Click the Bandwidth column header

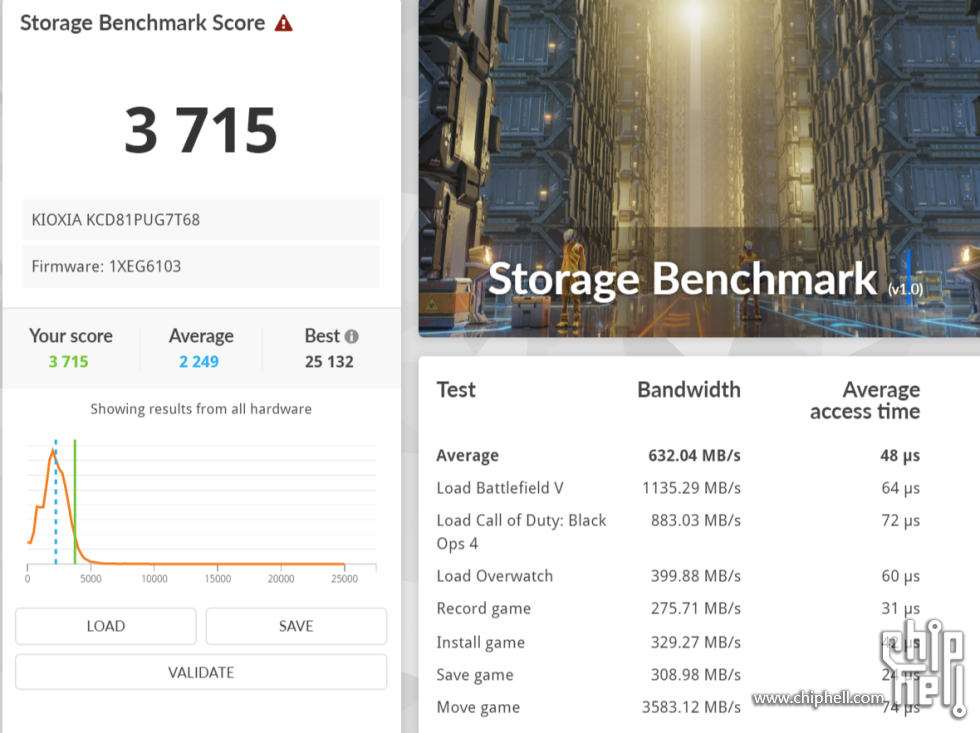coord(689,390)
